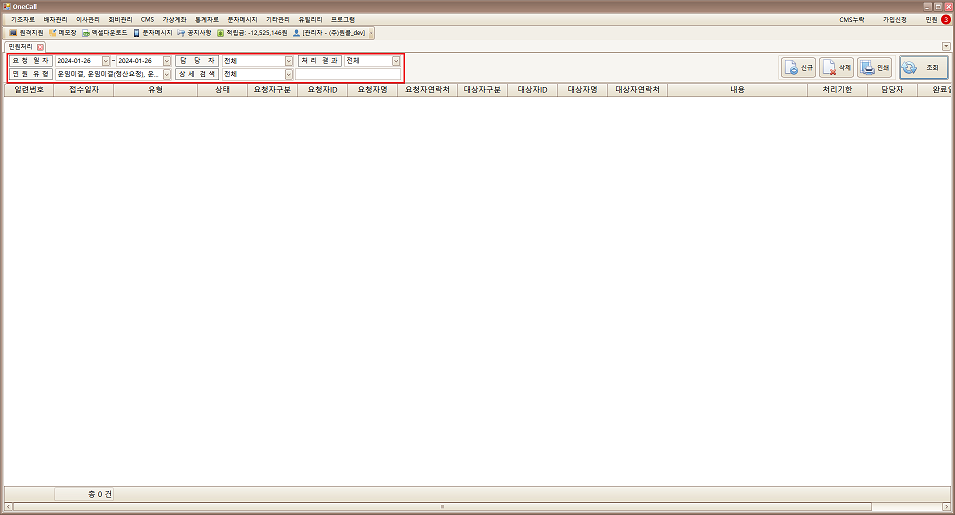Click the 엑셀다운로드 Excel download icon

click(105, 33)
